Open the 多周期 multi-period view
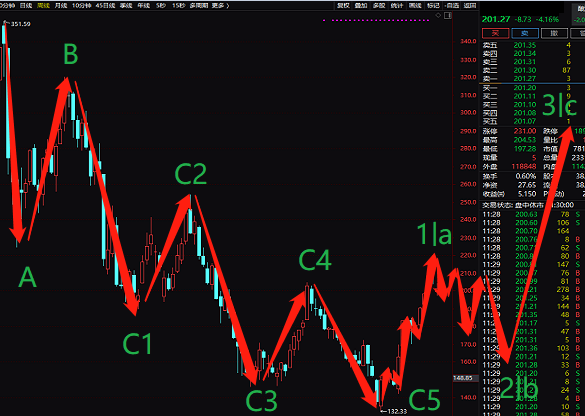585x416 pixels. [x=198, y=6]
